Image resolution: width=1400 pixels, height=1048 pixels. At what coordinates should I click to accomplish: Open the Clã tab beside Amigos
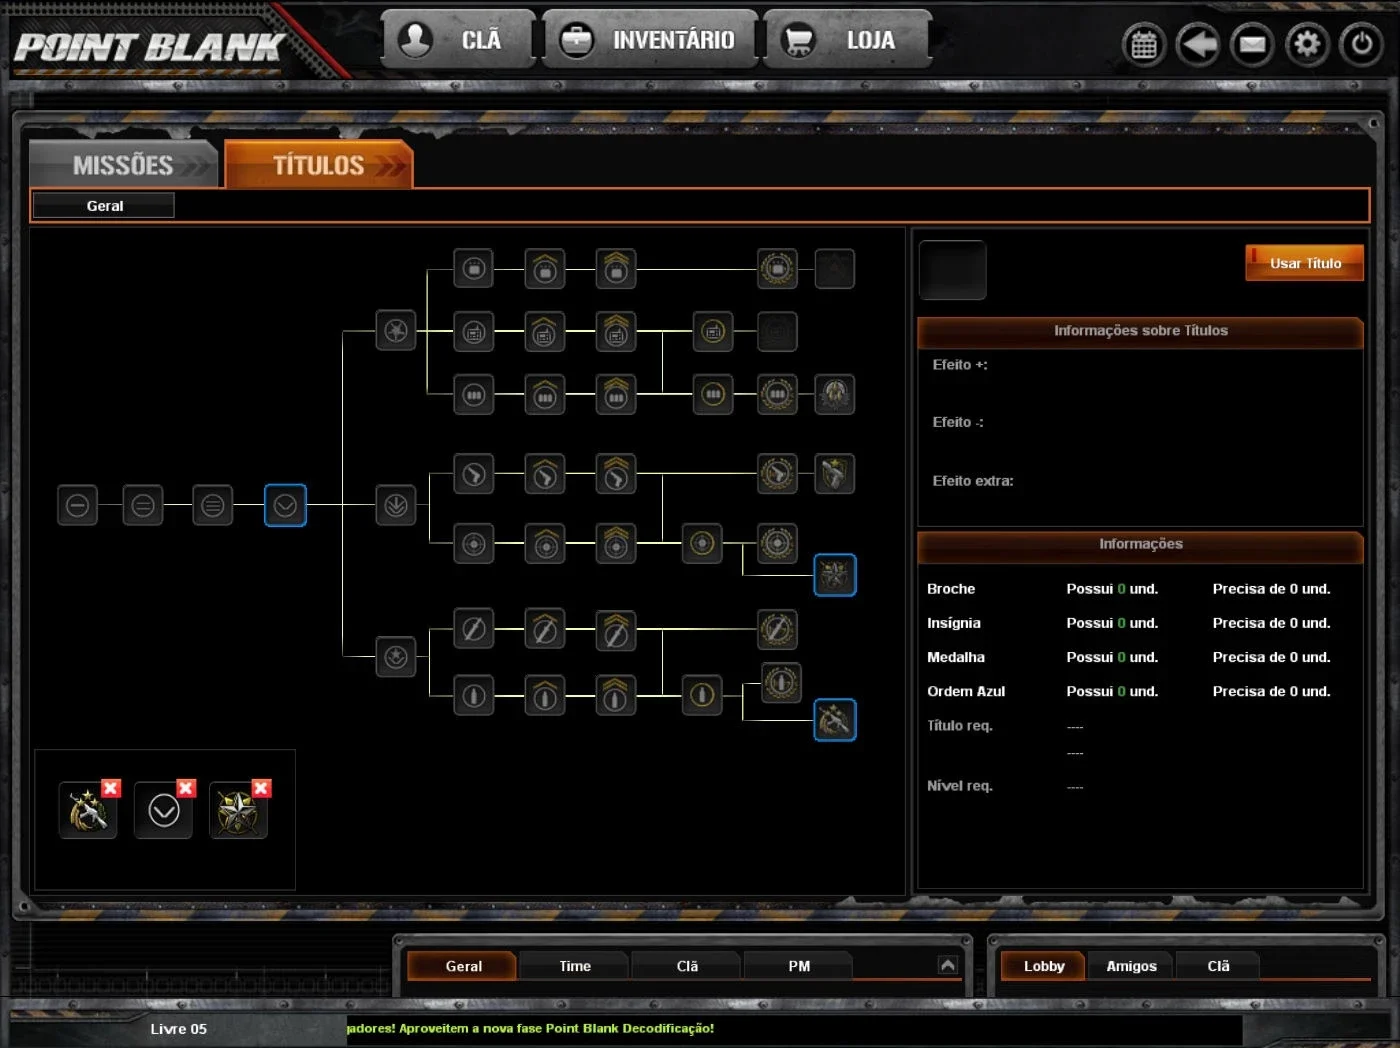[x=1218, y=966]
